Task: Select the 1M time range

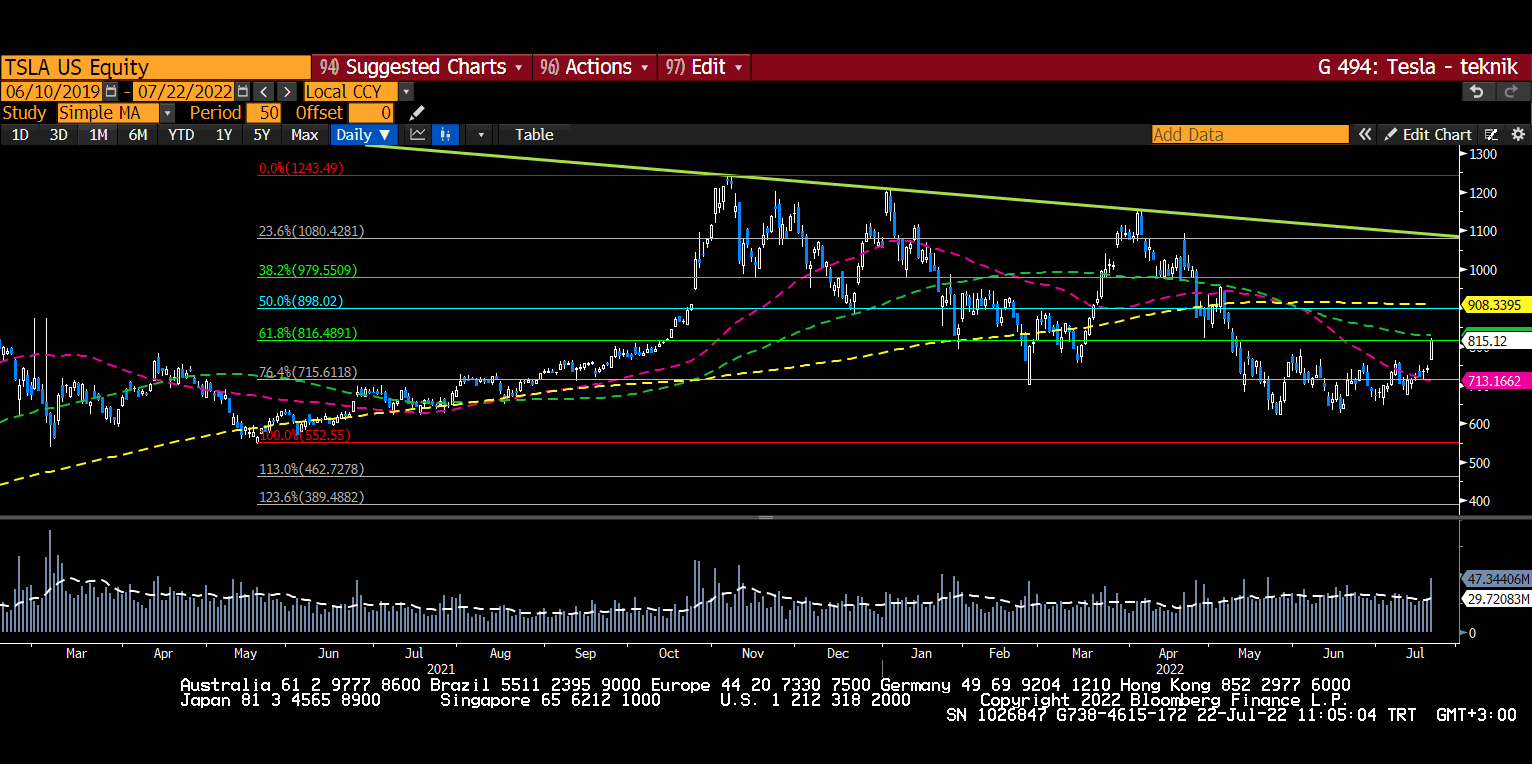Action: click(x=98, y=134)
